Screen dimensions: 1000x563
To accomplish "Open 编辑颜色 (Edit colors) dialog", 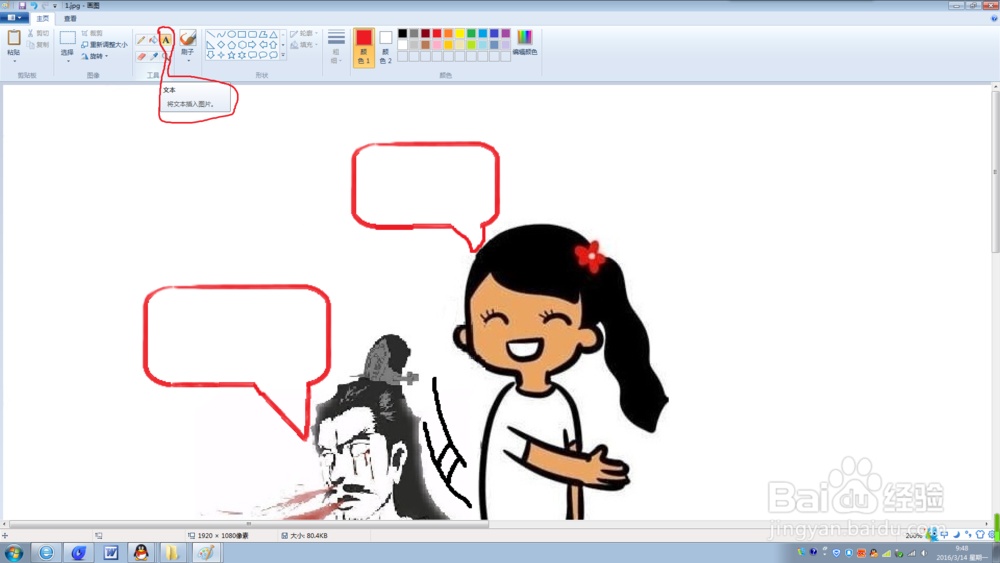I will tap(524, 42).
